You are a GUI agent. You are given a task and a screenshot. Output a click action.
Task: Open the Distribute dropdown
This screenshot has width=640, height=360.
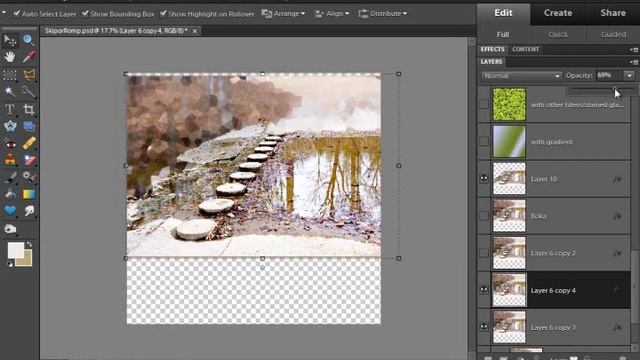(382, 13)
